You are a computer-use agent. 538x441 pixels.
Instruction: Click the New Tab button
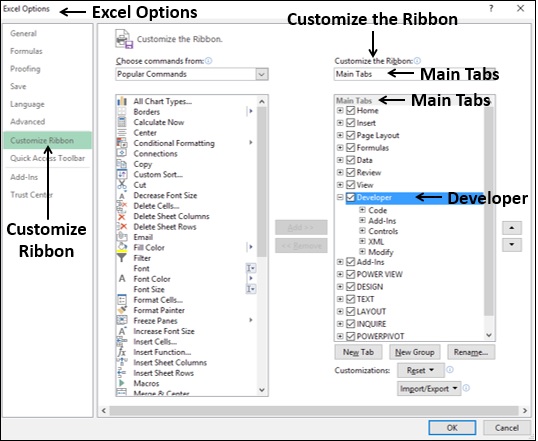[358, 352]
